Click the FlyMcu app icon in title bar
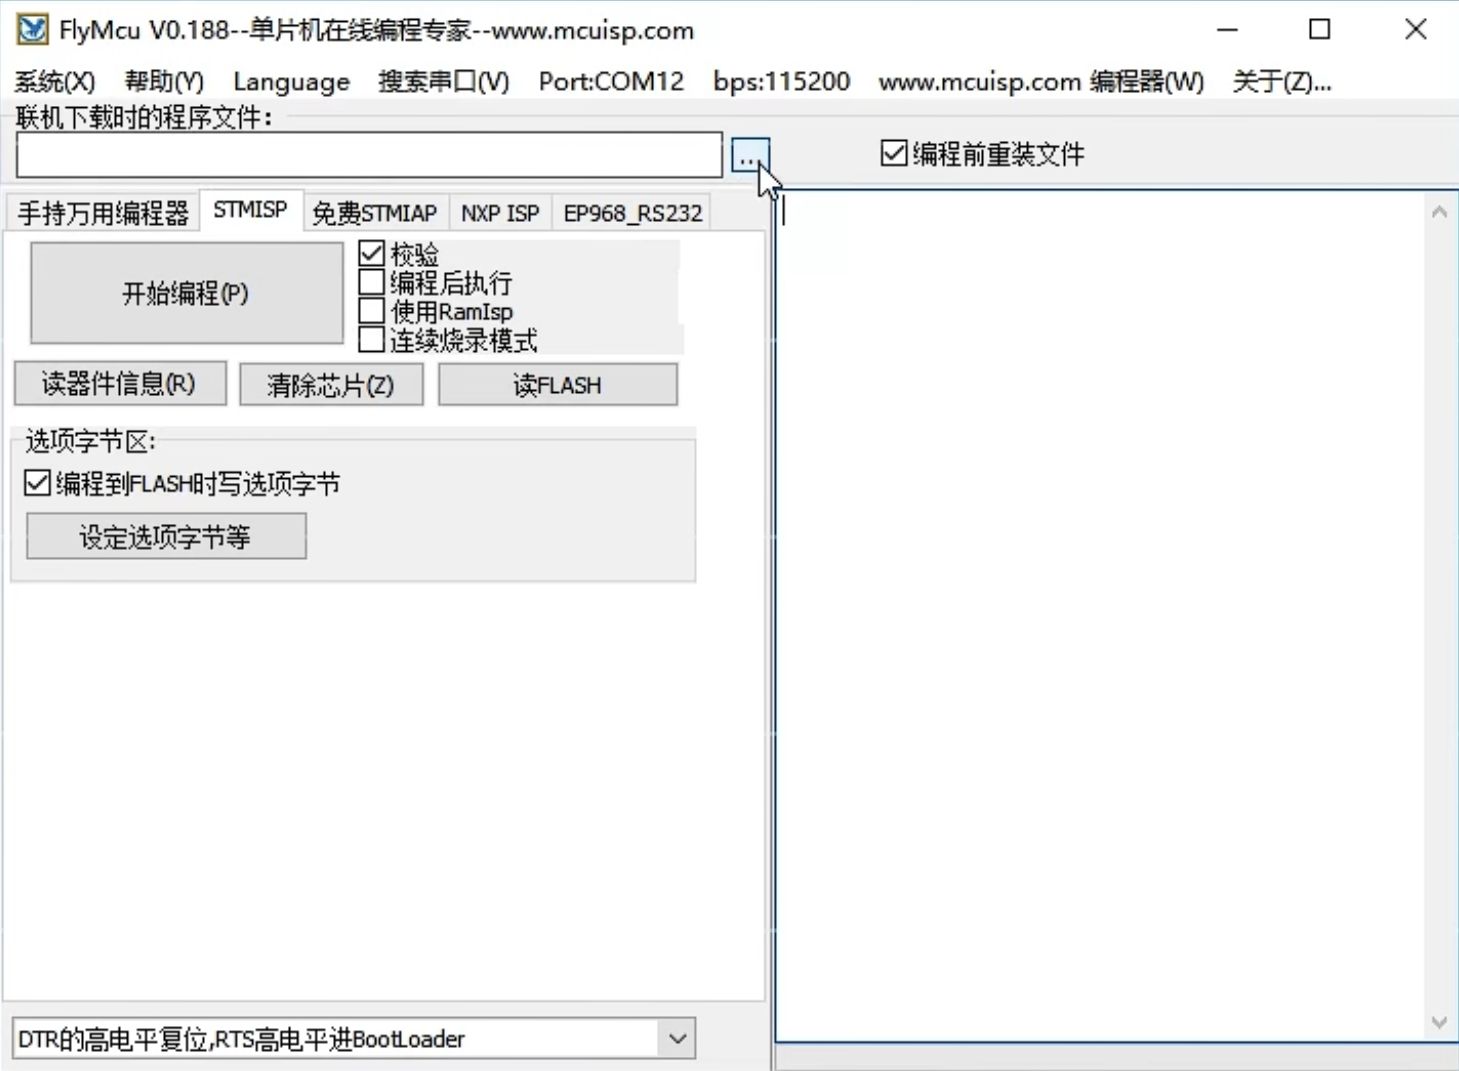The image size is (1459, 1071). tap(31, 29)
